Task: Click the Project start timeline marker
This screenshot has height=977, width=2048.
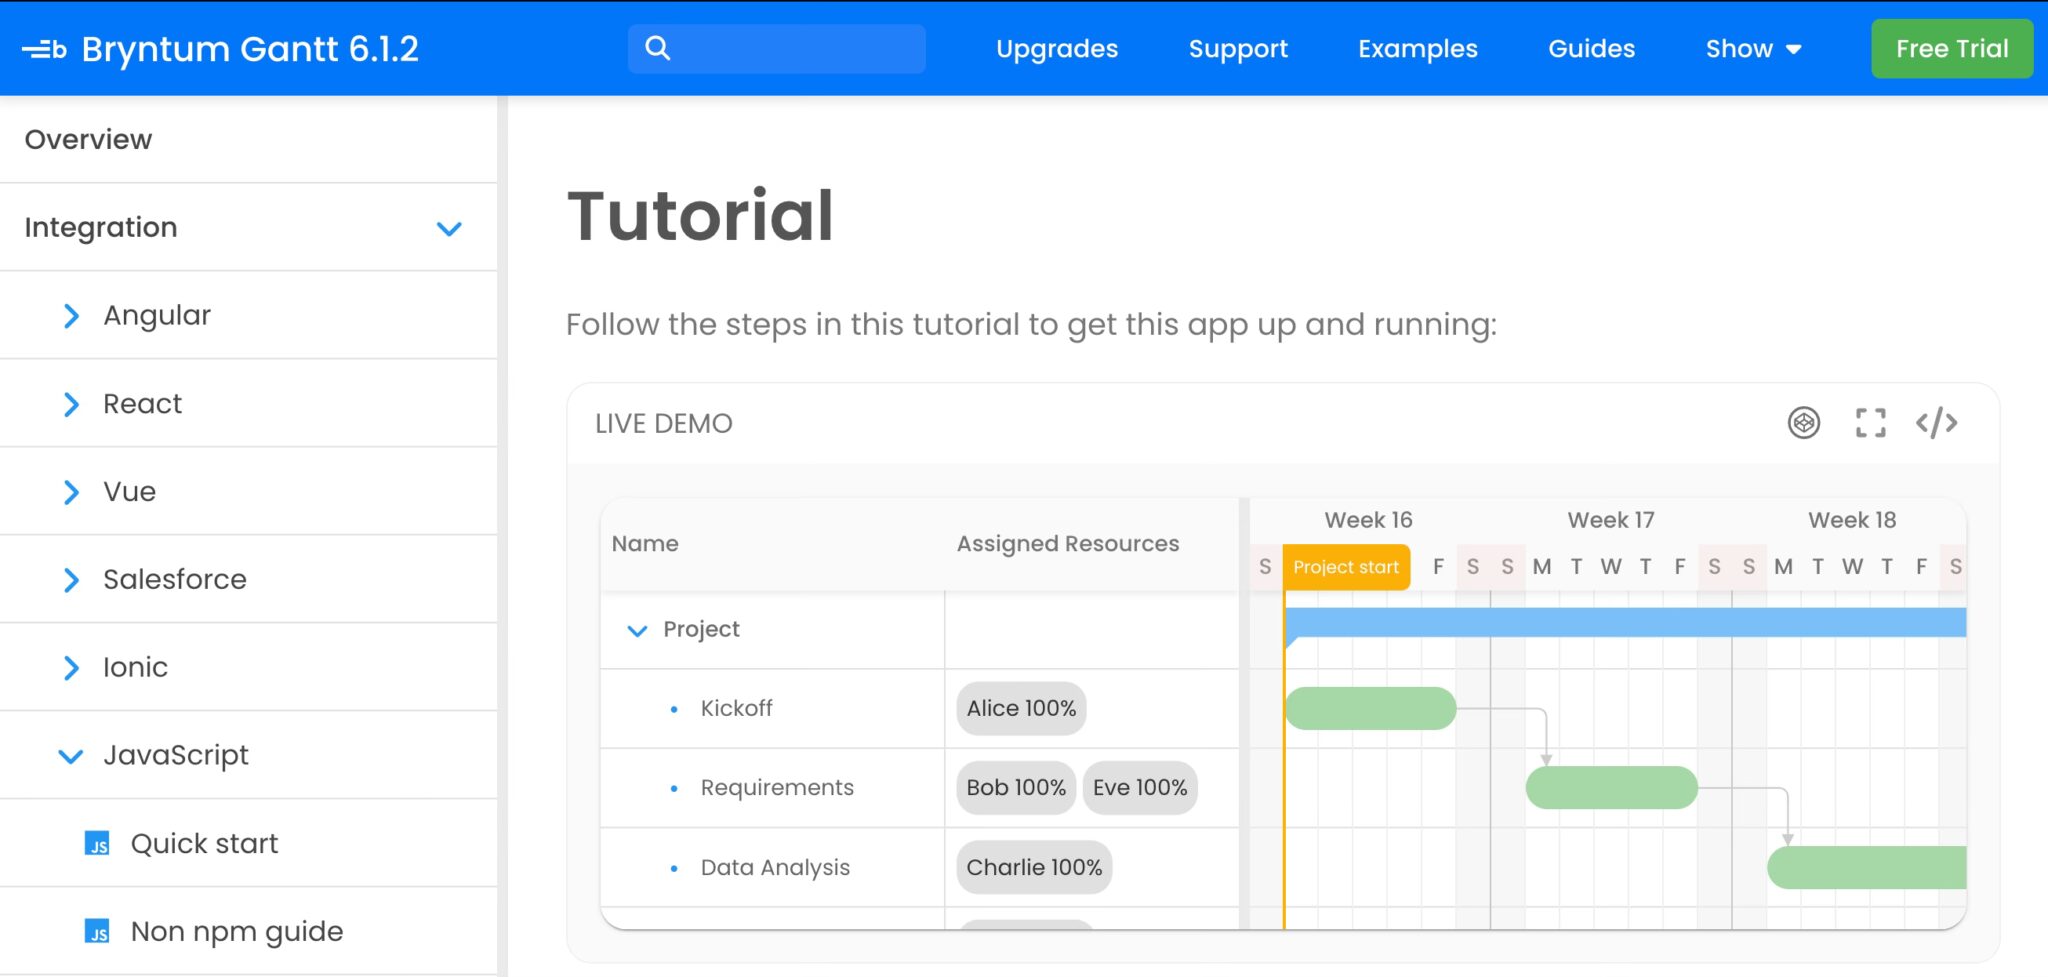Action: (x=1346, y=567)
